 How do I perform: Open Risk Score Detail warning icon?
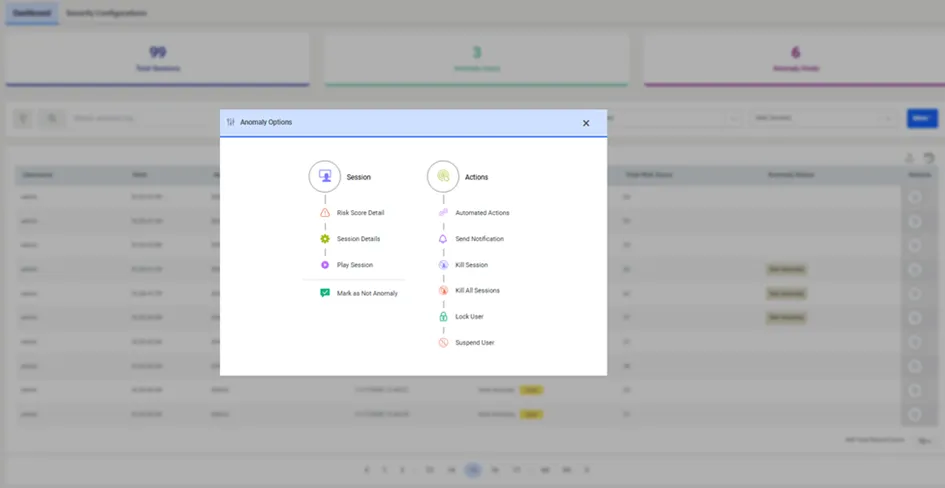click(325, 213)
